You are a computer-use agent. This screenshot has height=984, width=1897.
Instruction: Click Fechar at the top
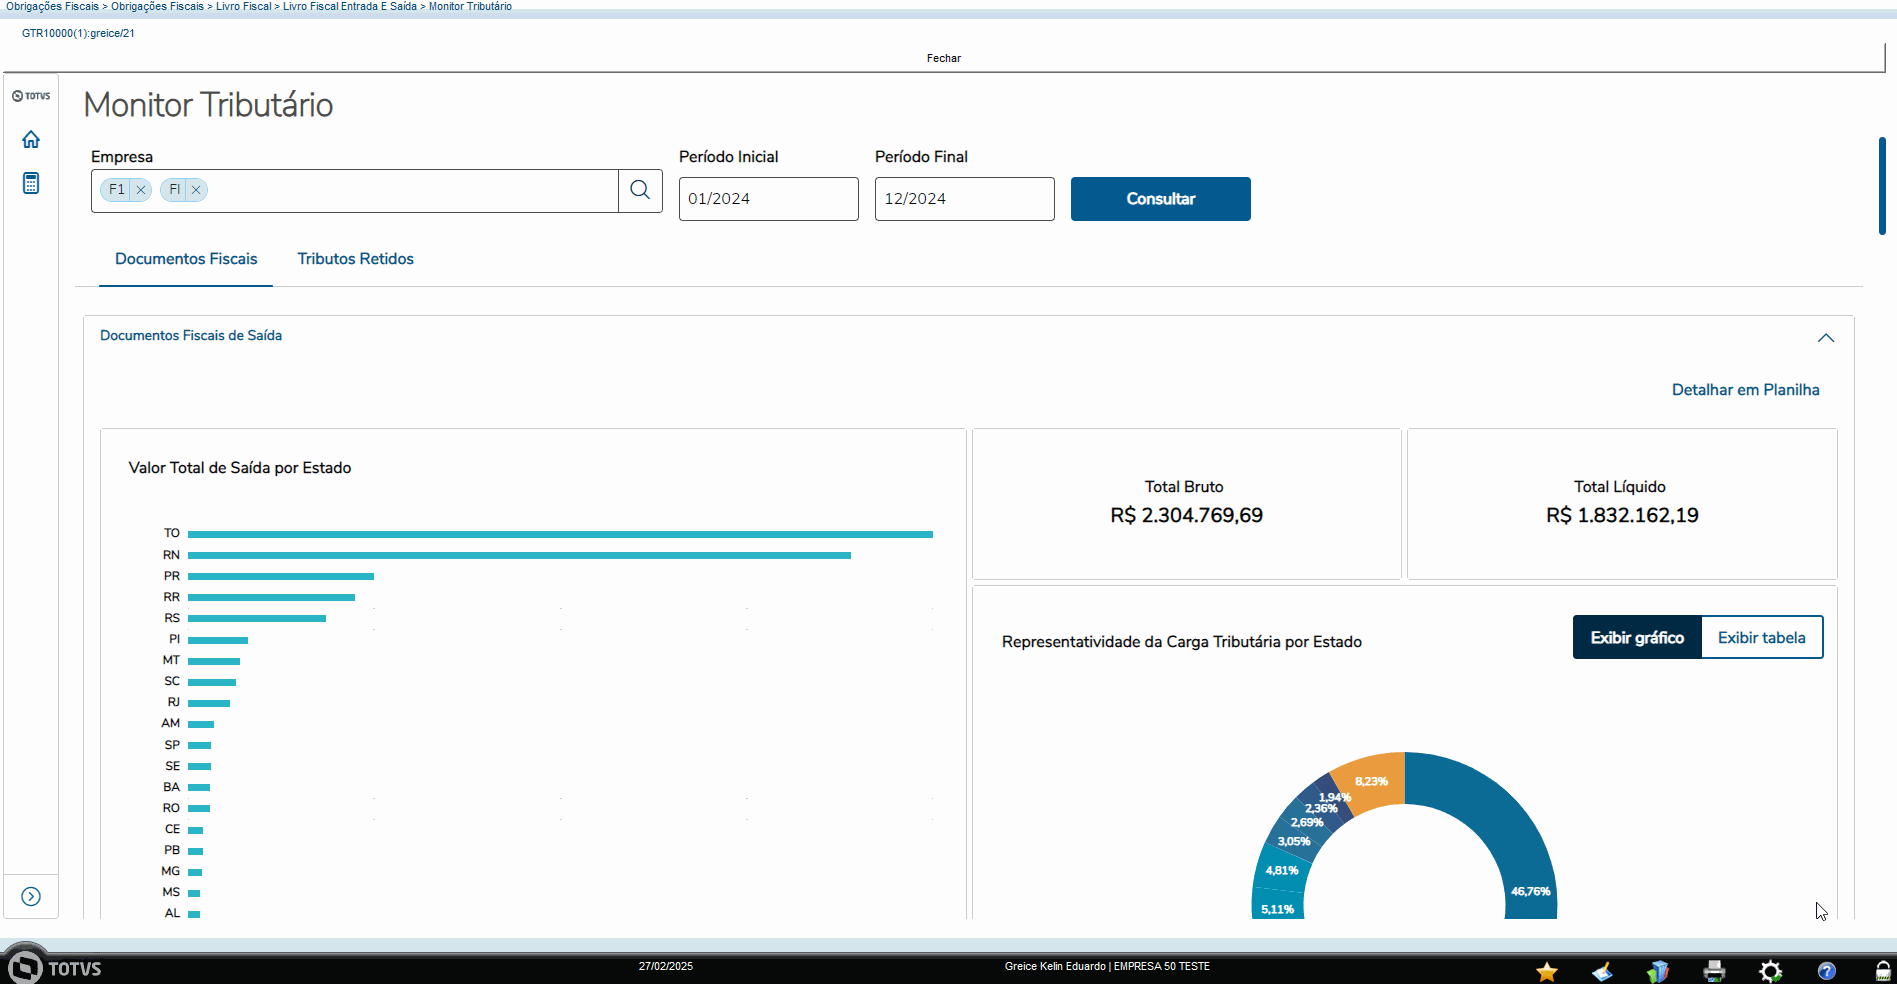click(x=943, y=59)
